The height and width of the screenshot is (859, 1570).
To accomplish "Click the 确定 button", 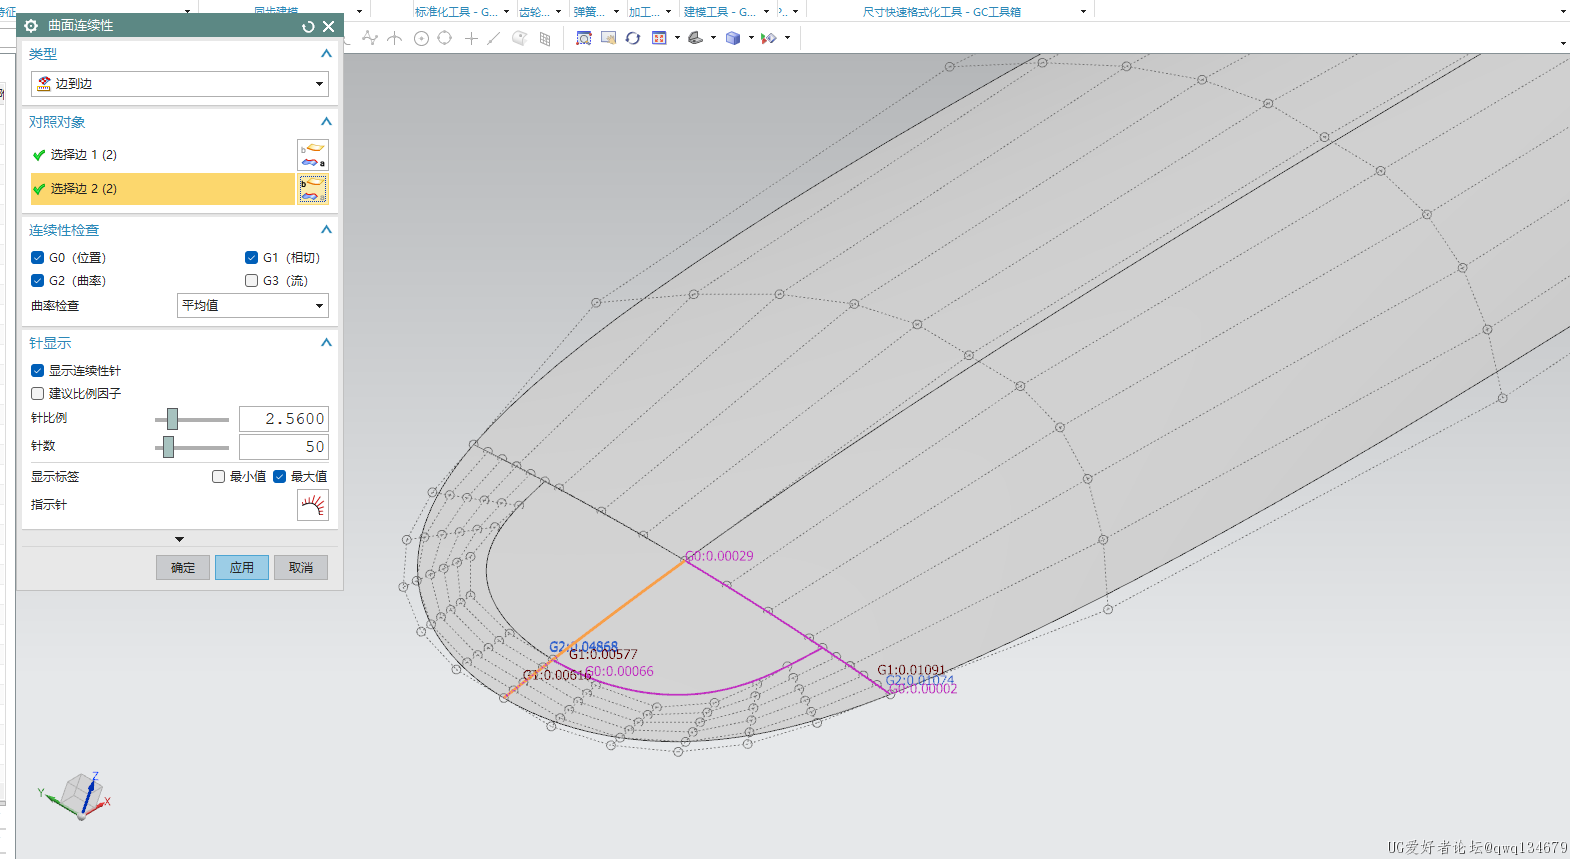I will tap(183, 568).
